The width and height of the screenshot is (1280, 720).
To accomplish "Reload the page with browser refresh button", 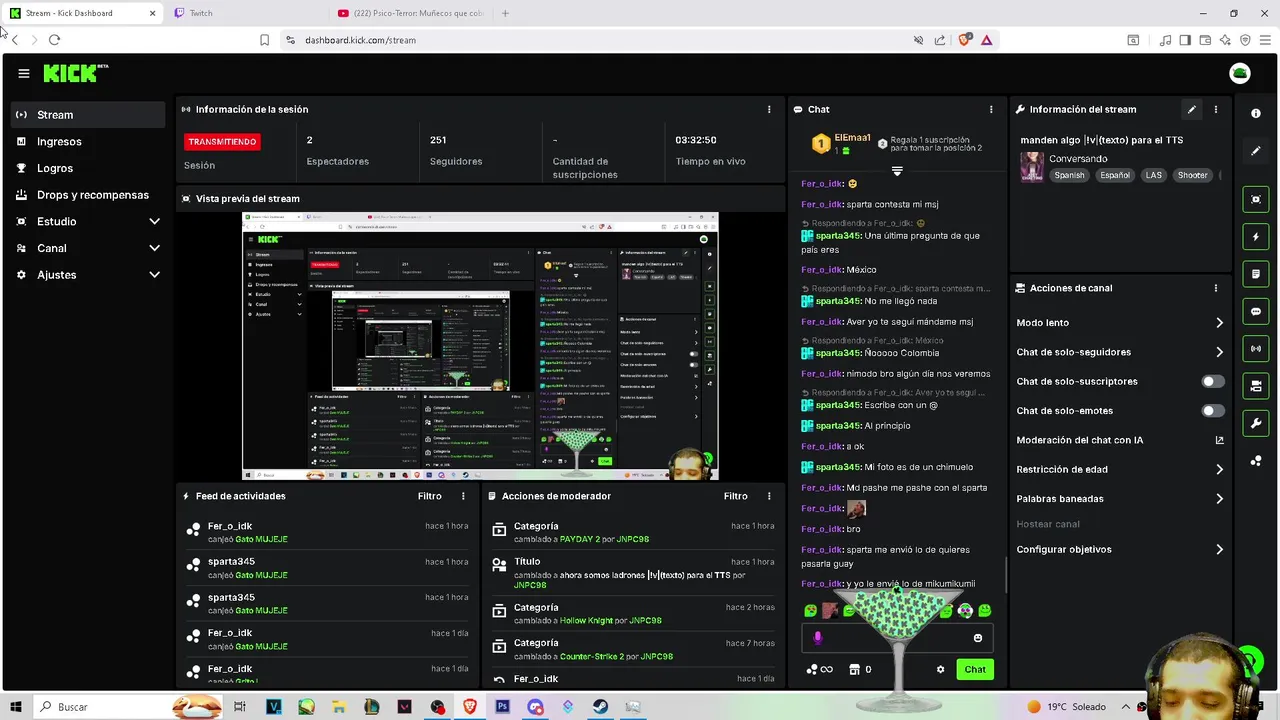I will 54,40.
